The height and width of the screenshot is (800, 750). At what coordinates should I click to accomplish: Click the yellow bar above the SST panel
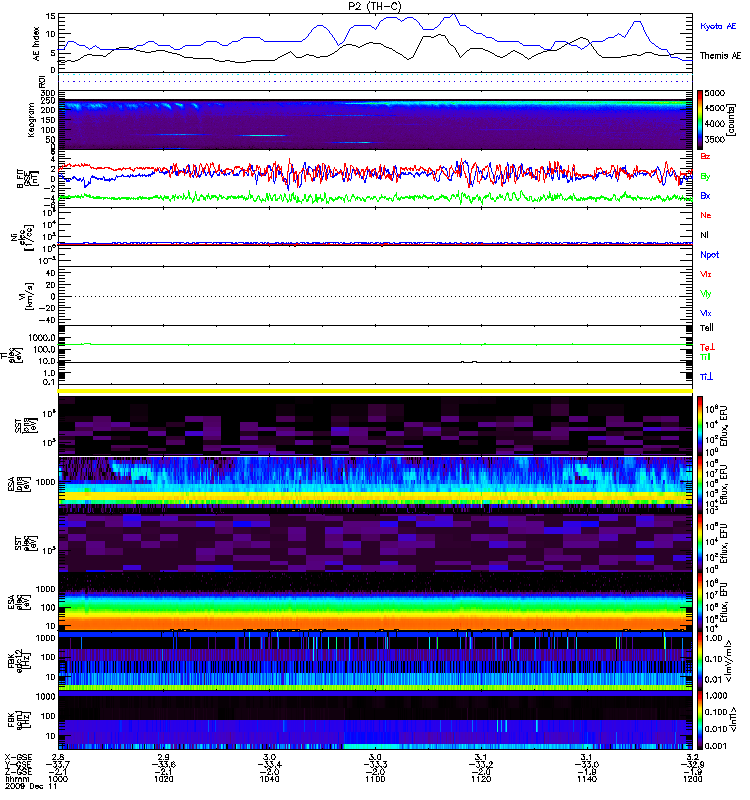375,391
